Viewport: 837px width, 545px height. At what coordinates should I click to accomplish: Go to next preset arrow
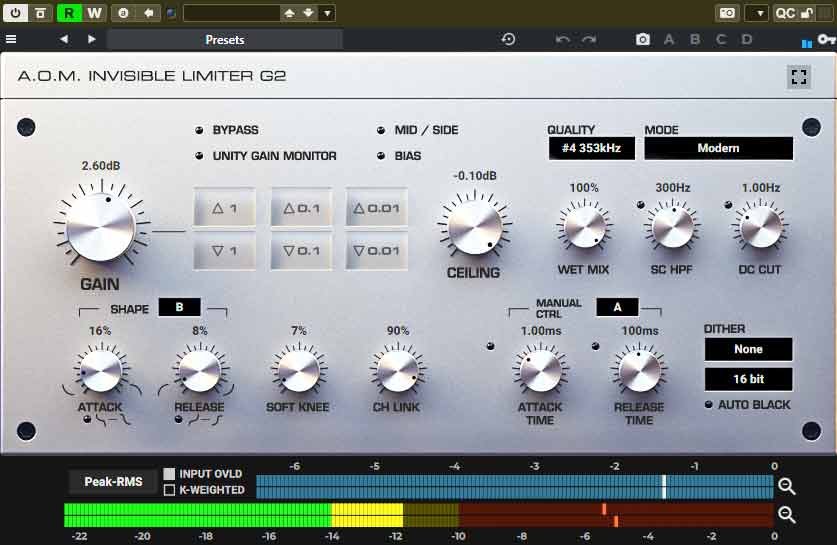[92, 39]
